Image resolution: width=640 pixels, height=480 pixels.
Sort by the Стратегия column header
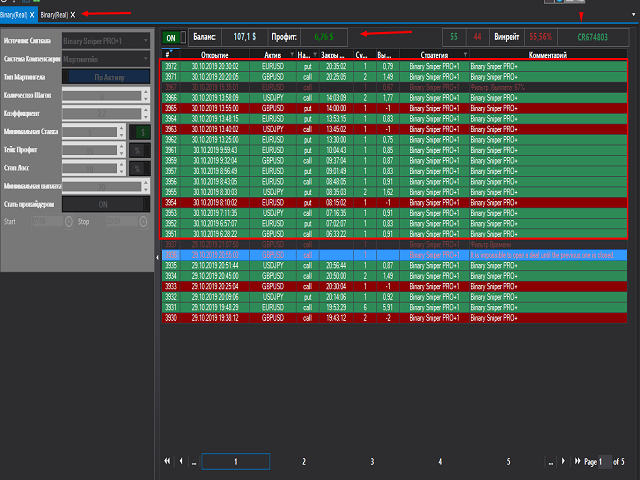432,54
